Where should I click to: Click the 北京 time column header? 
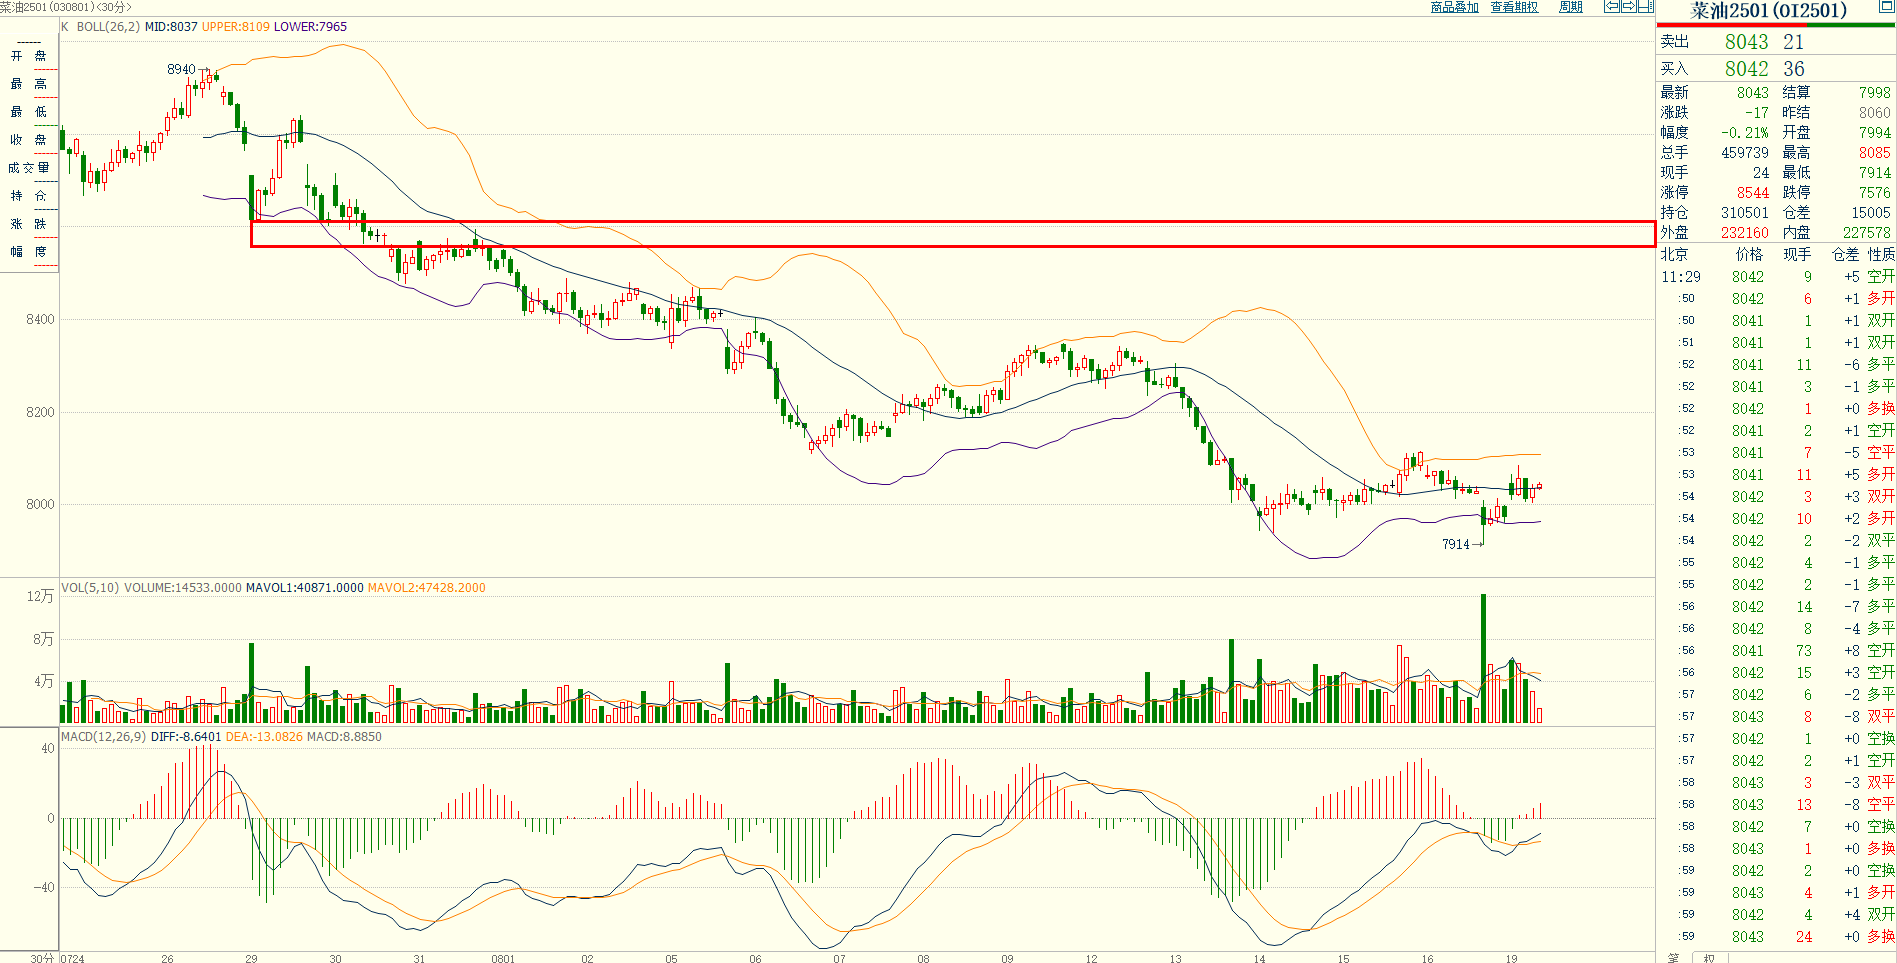pos(1675,255)
